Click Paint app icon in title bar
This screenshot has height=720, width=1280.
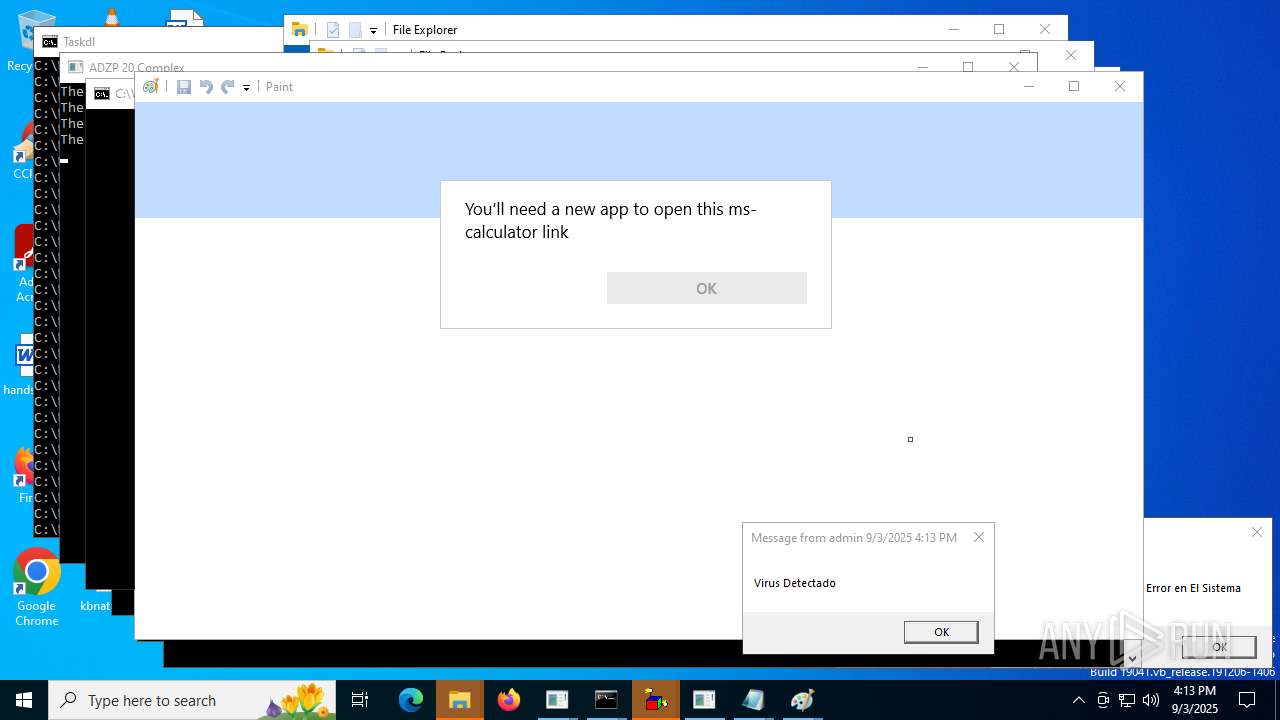coord(151,87)
